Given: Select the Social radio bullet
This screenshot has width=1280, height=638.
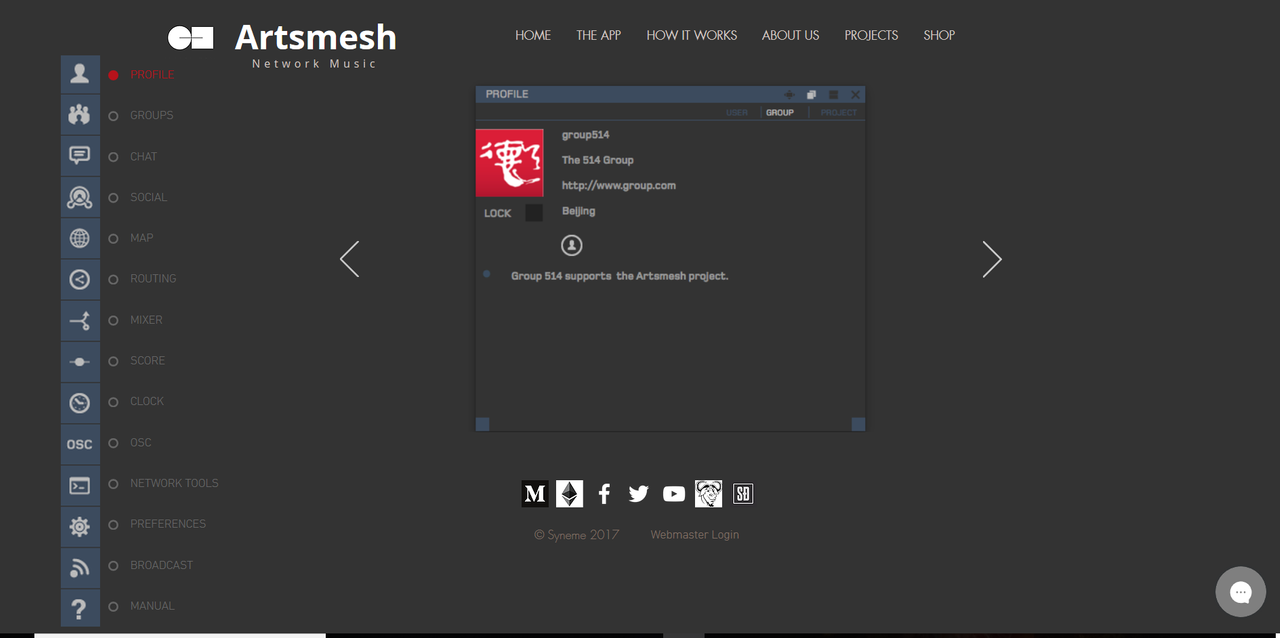Looking at the screenshot, I should (113, 198).
